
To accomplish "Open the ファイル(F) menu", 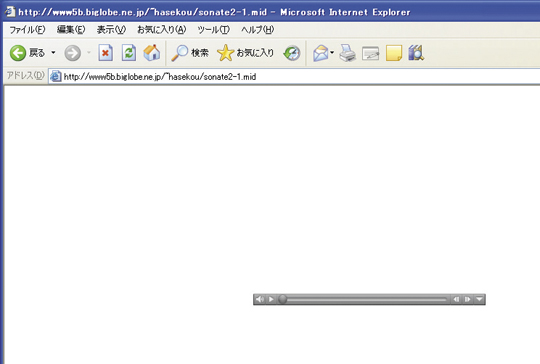I will click(27, 30).
